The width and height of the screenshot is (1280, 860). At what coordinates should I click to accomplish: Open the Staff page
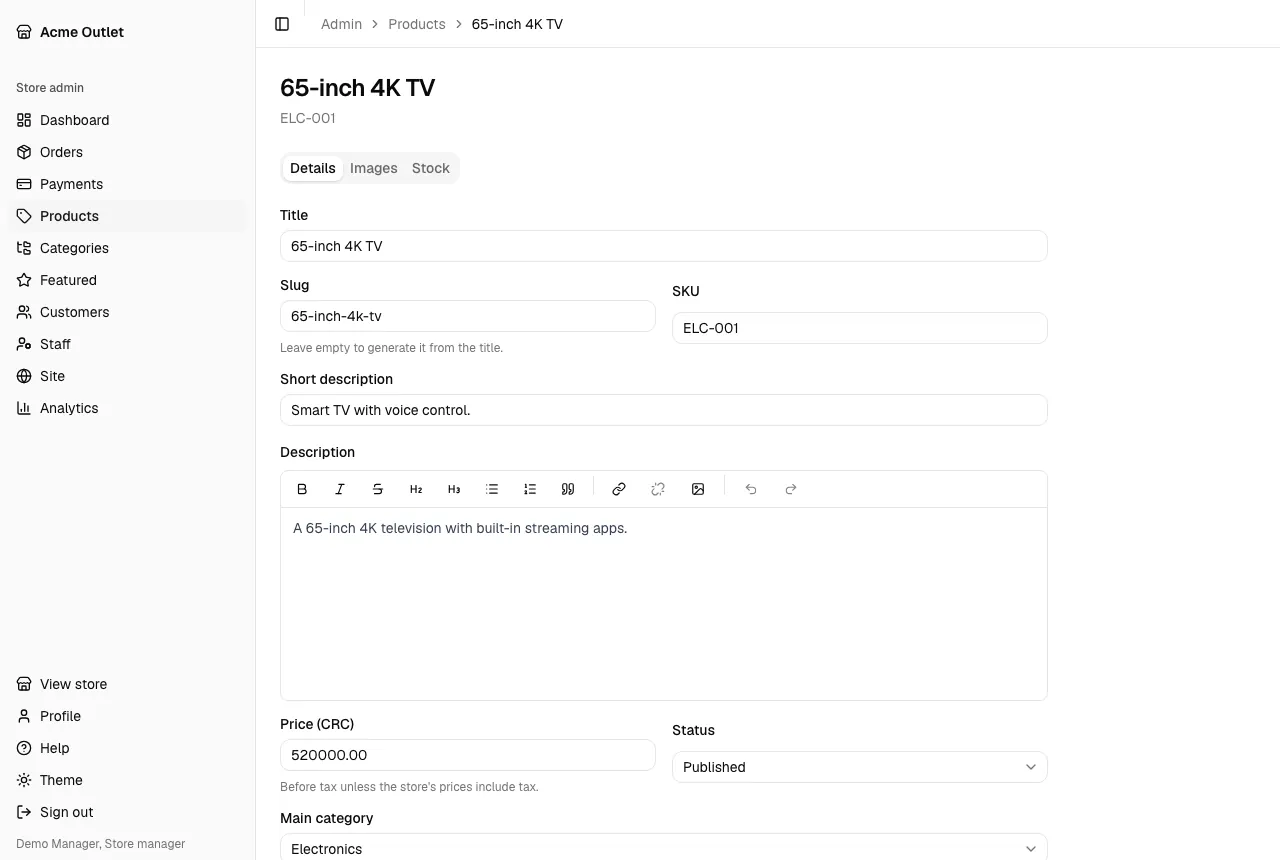127,344
